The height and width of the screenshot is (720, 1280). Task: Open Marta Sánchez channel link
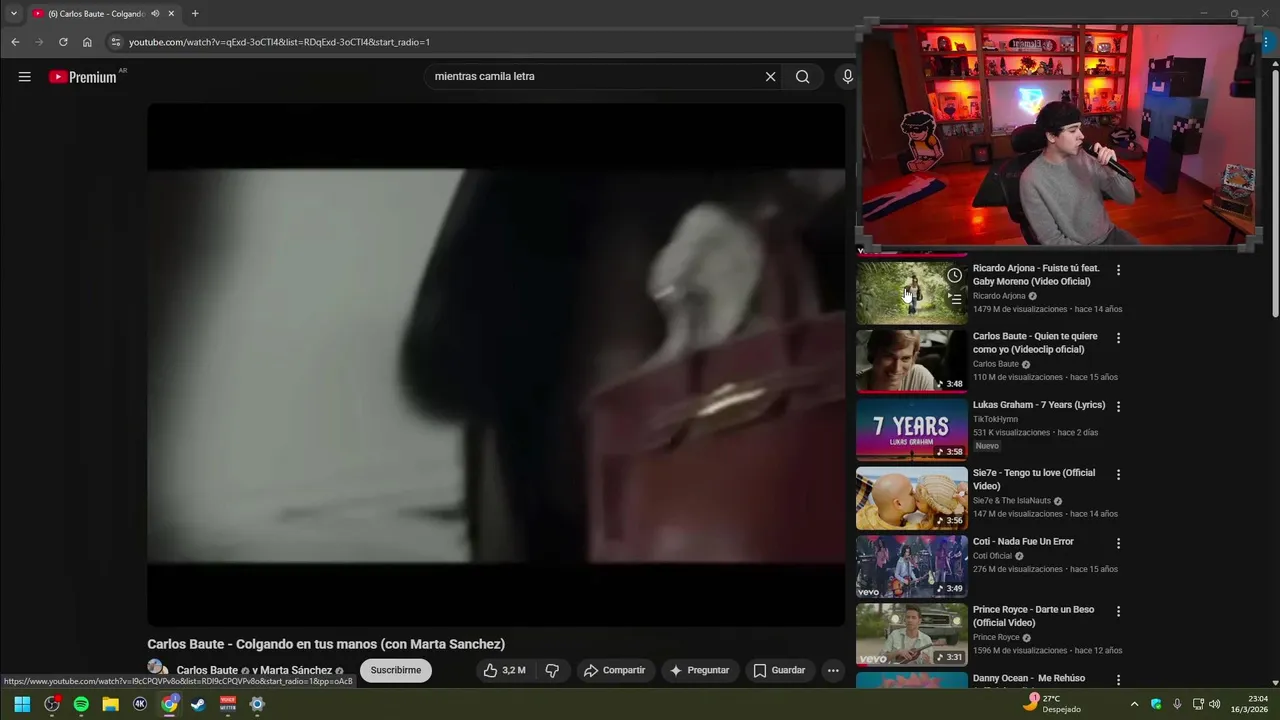click(x=296, y=671)
